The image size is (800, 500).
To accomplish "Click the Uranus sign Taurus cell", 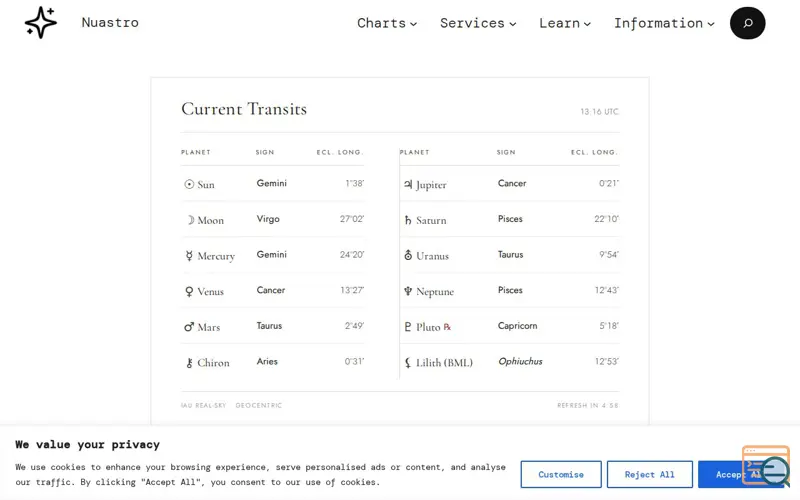I will [x=510, y=255].
